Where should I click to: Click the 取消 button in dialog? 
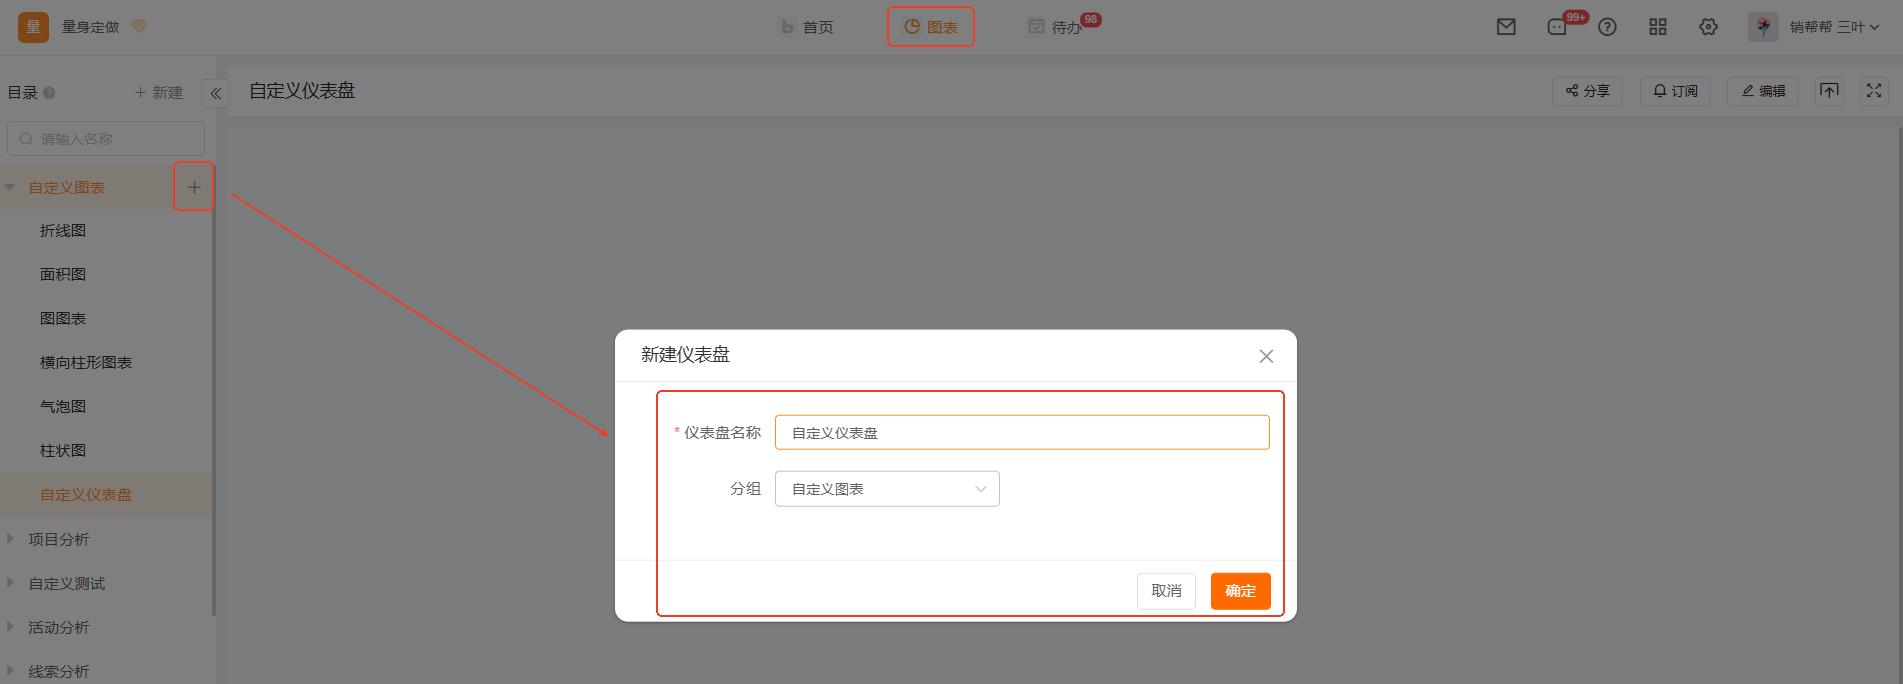1166,591
